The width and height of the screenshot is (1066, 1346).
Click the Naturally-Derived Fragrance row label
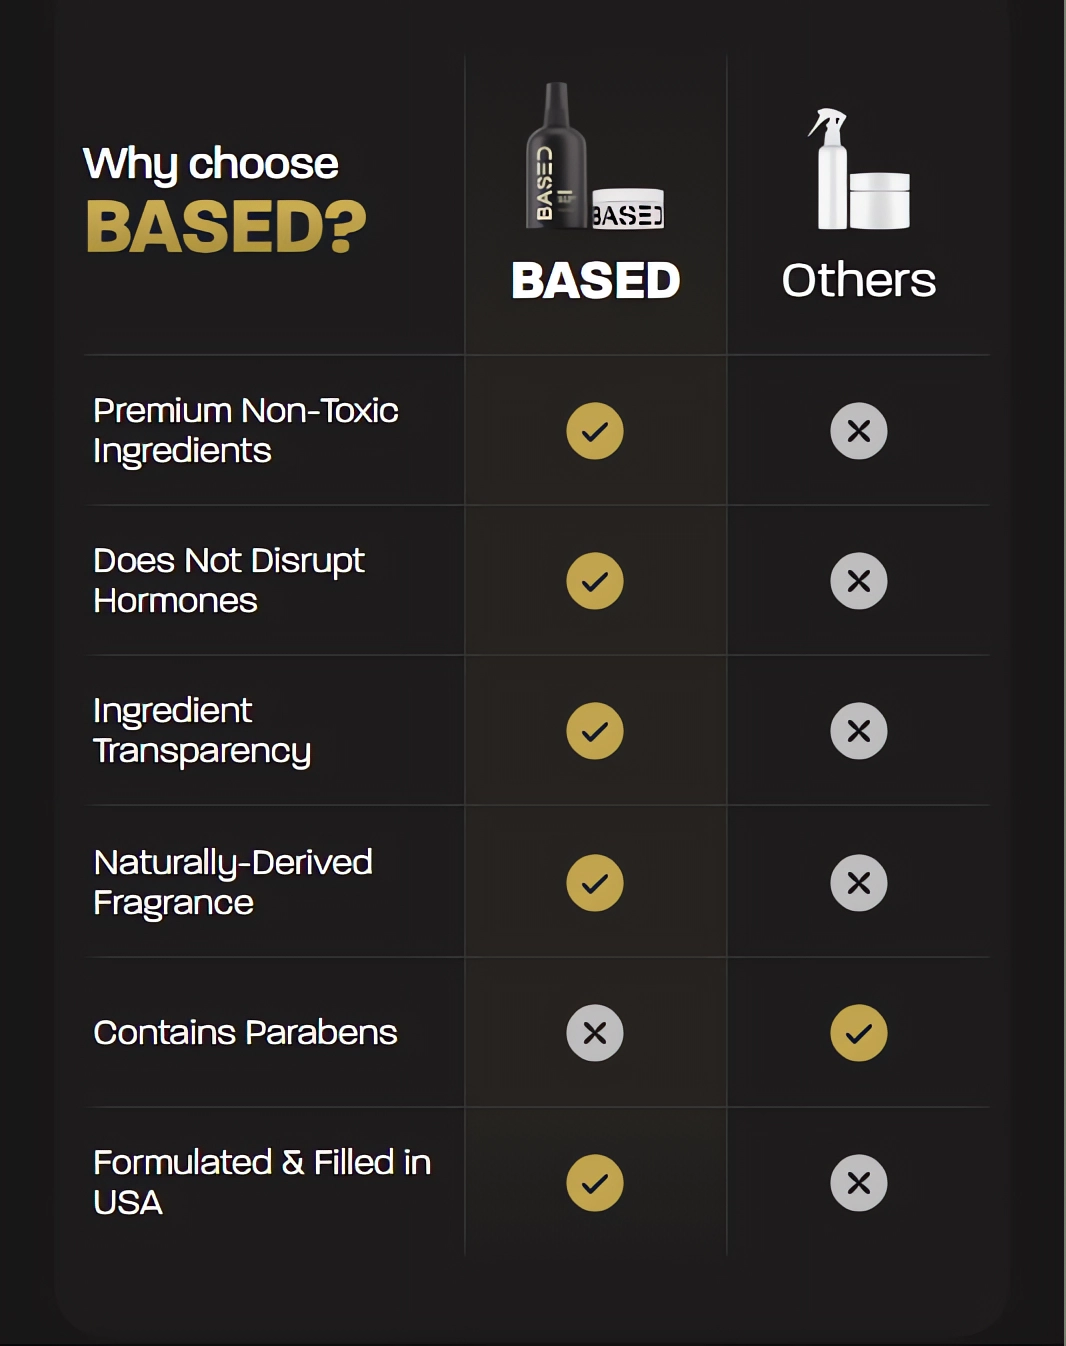(x=233, y=882)
